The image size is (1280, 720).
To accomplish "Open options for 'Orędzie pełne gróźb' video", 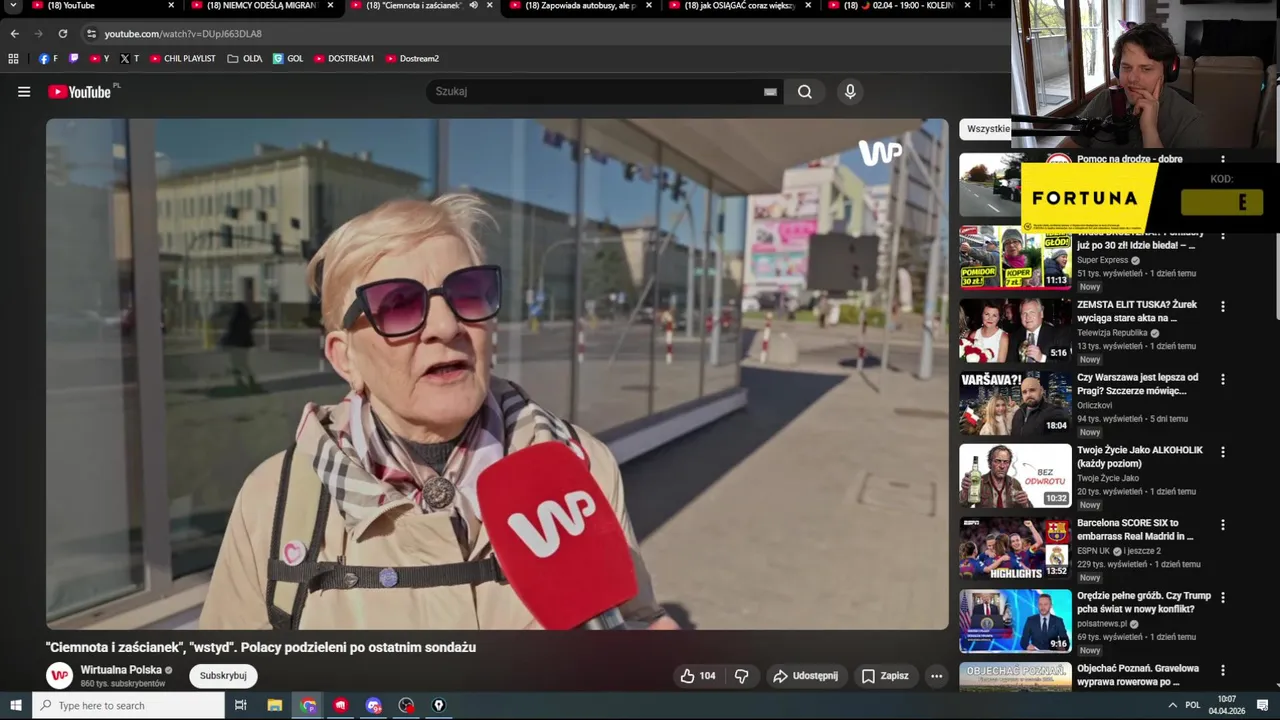I will tap(1222, 598).
